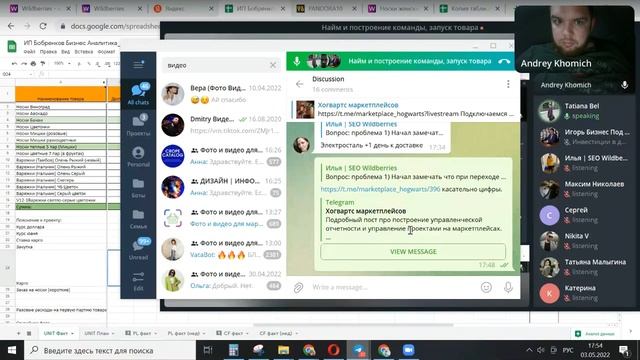Switch to the PANDORA10 browser tab
640x360 pixels.
point(327,9)
